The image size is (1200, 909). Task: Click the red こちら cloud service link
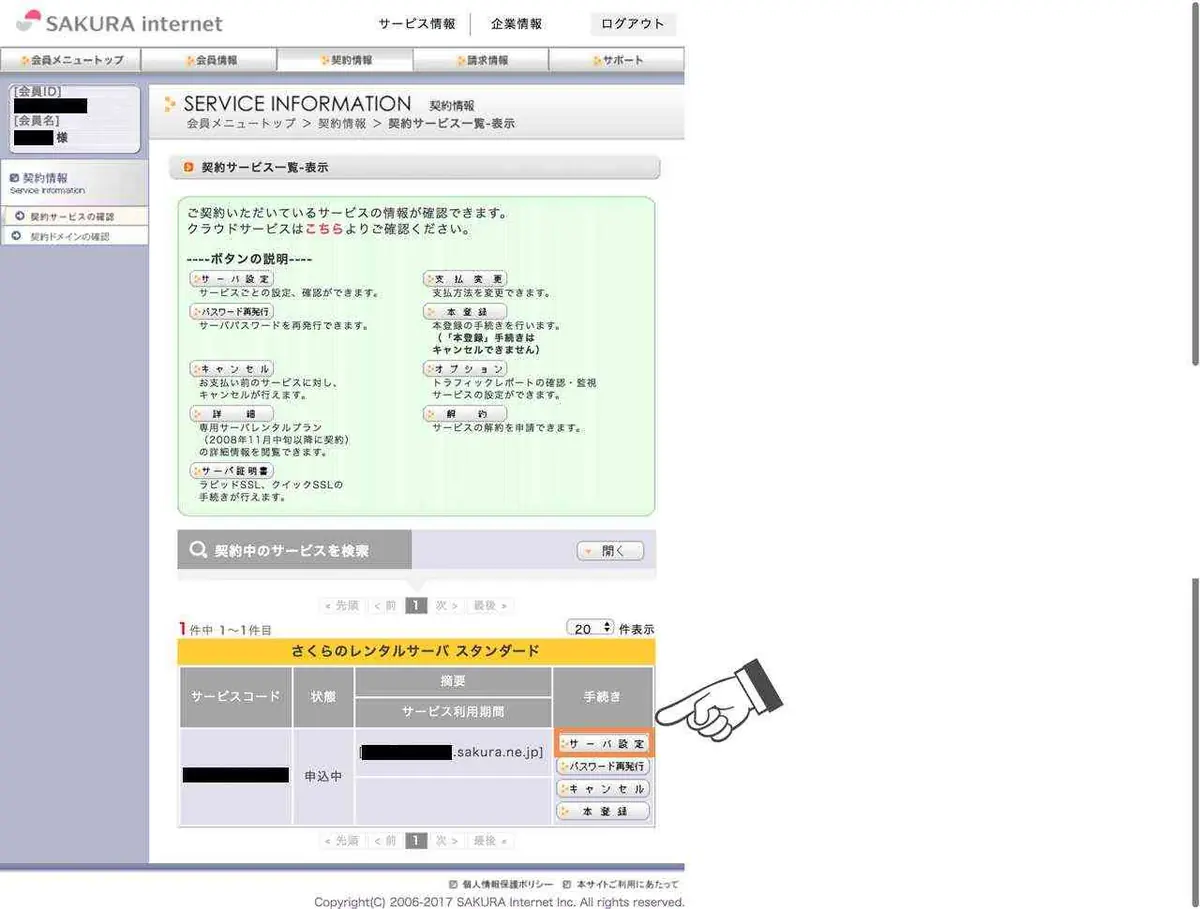coord(324,229)
